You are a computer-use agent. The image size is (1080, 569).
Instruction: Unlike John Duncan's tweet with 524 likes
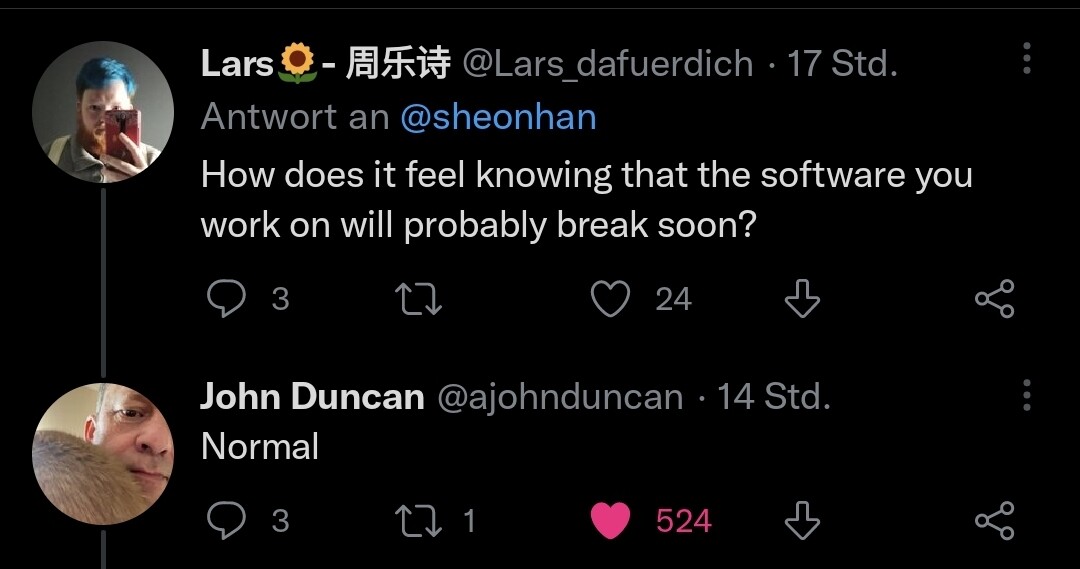(611, 520)
